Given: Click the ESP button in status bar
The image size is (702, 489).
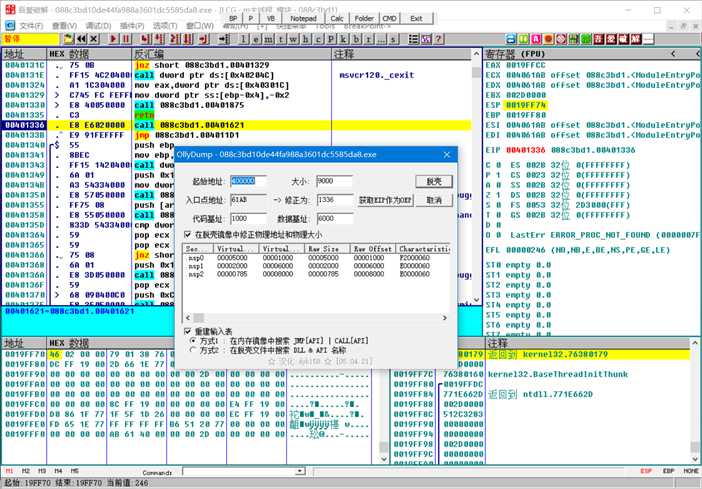Looking at the screenshot, I should 646,471.
